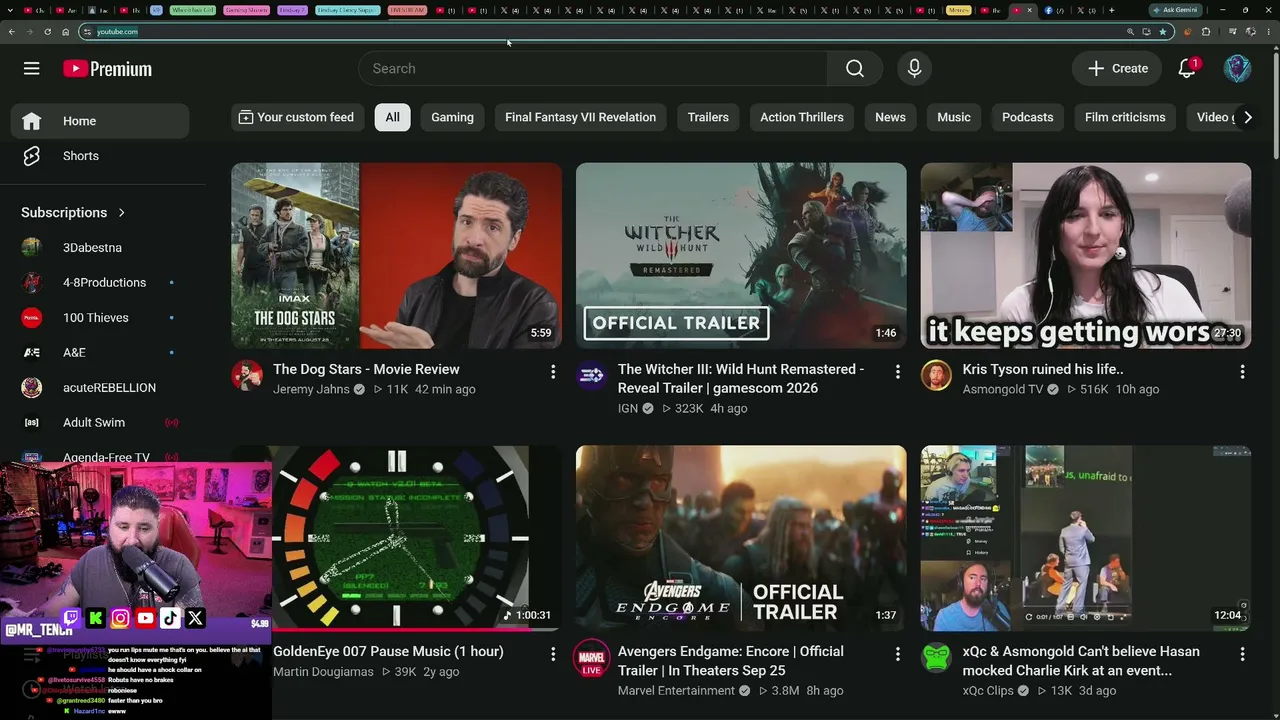Select the Film criticisms filter chip
1280x720 pixels.
tap(1125, 117)
